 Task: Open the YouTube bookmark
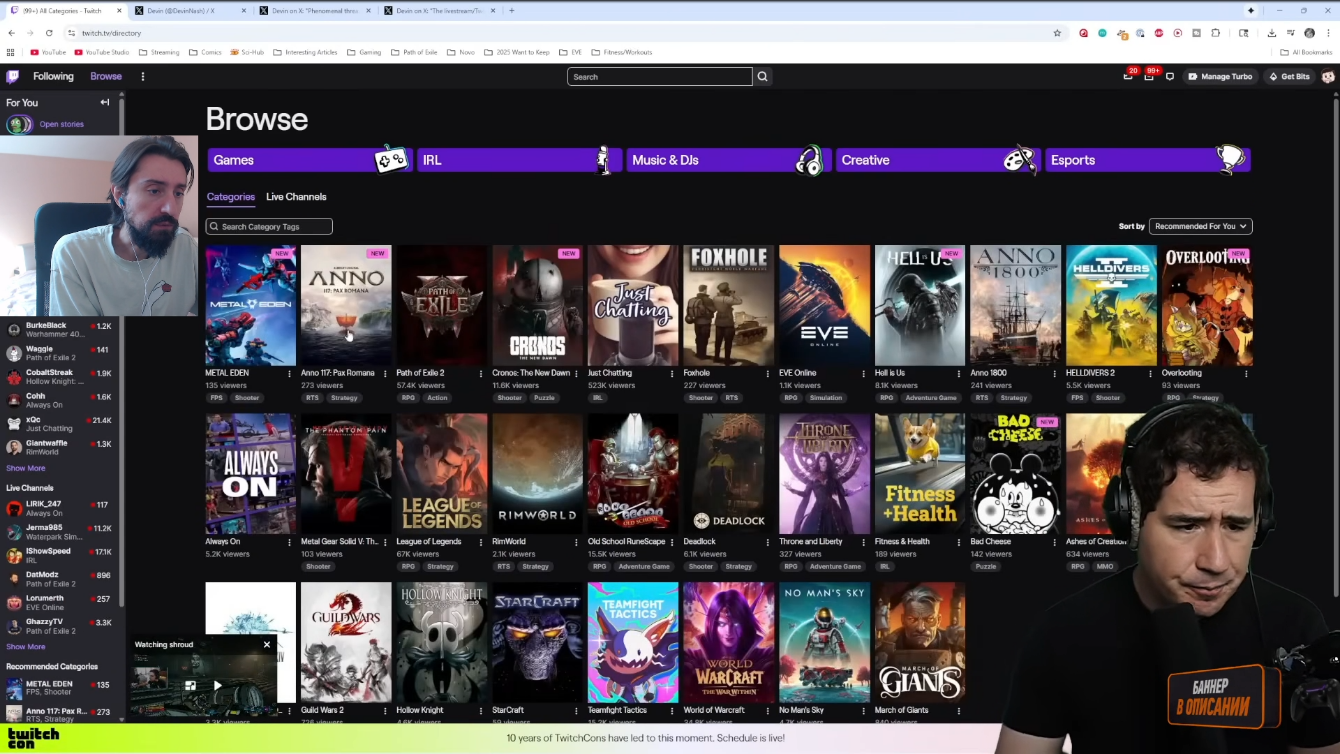[x=48, y=52]
